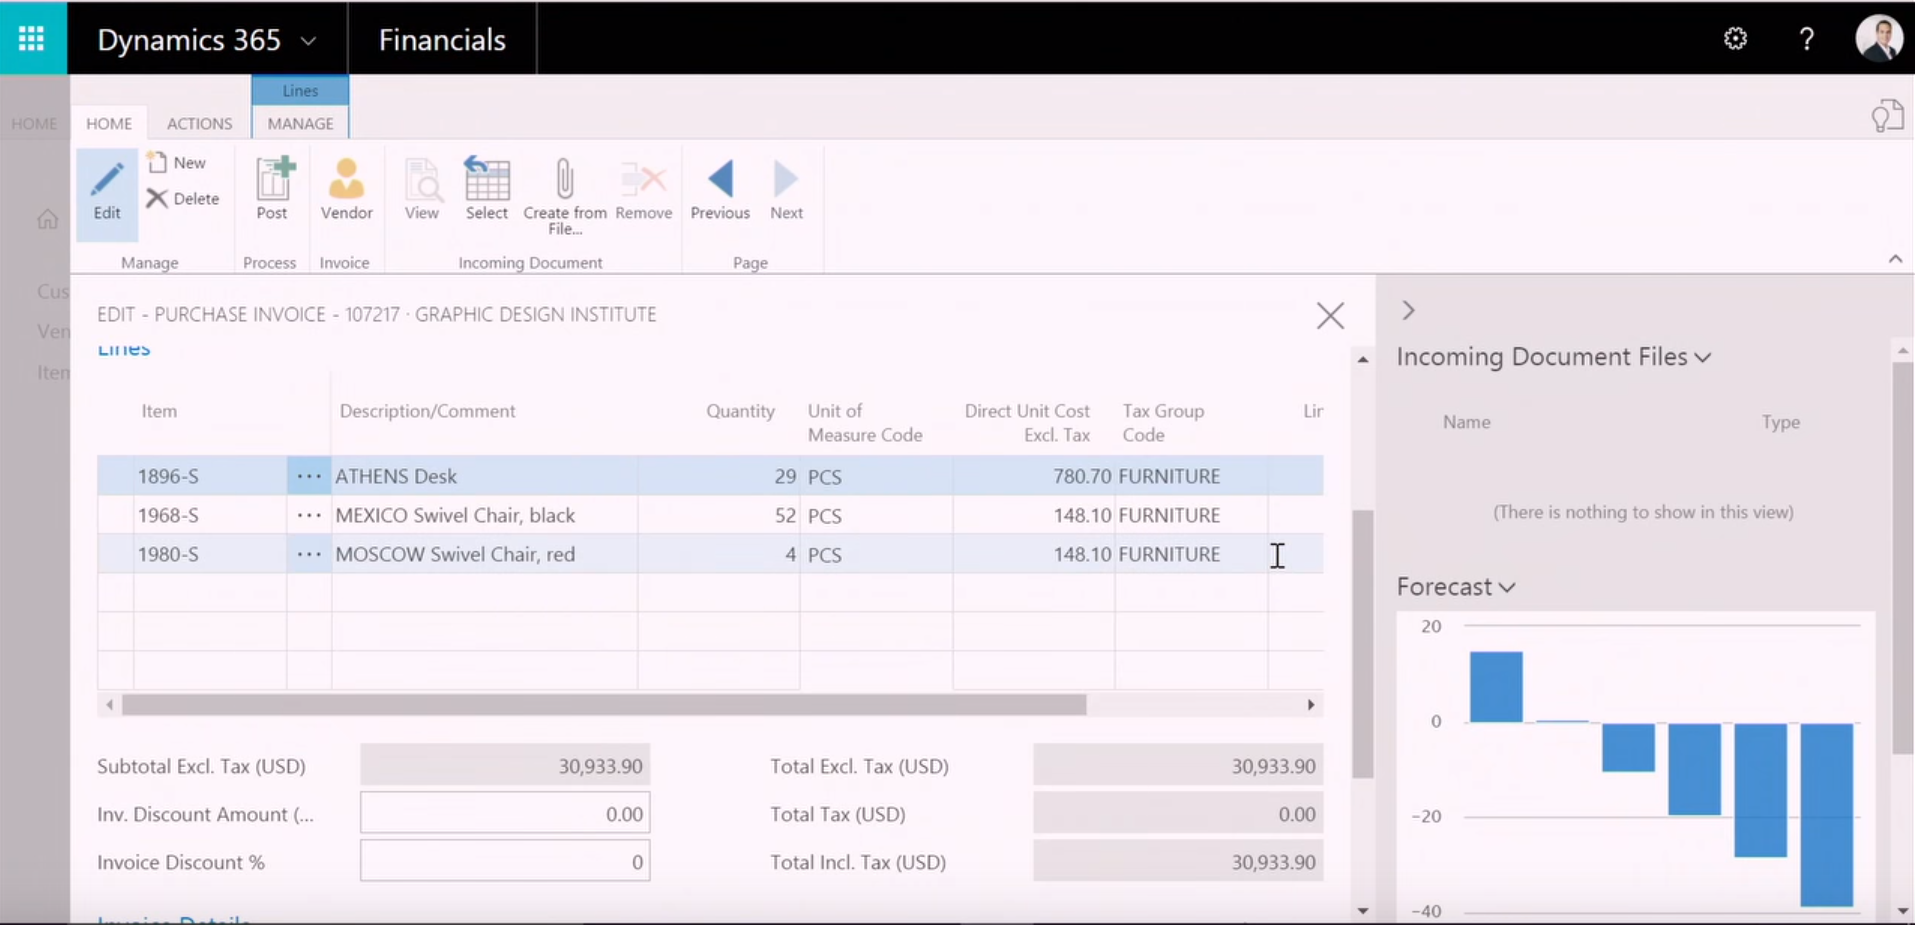Remove the incoming document
The image size is (1915, 925).
pos(644,189)
